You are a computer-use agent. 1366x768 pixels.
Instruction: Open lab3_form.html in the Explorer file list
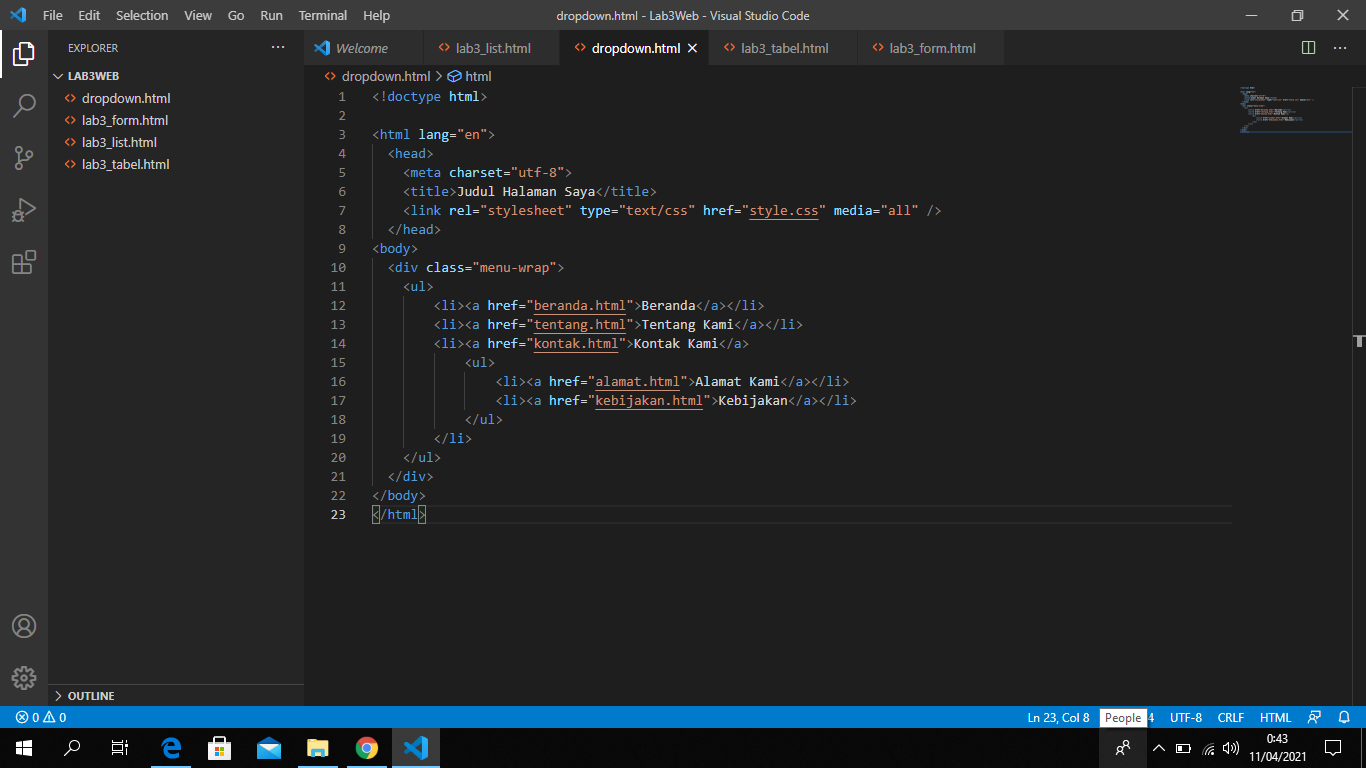[125, 120]
